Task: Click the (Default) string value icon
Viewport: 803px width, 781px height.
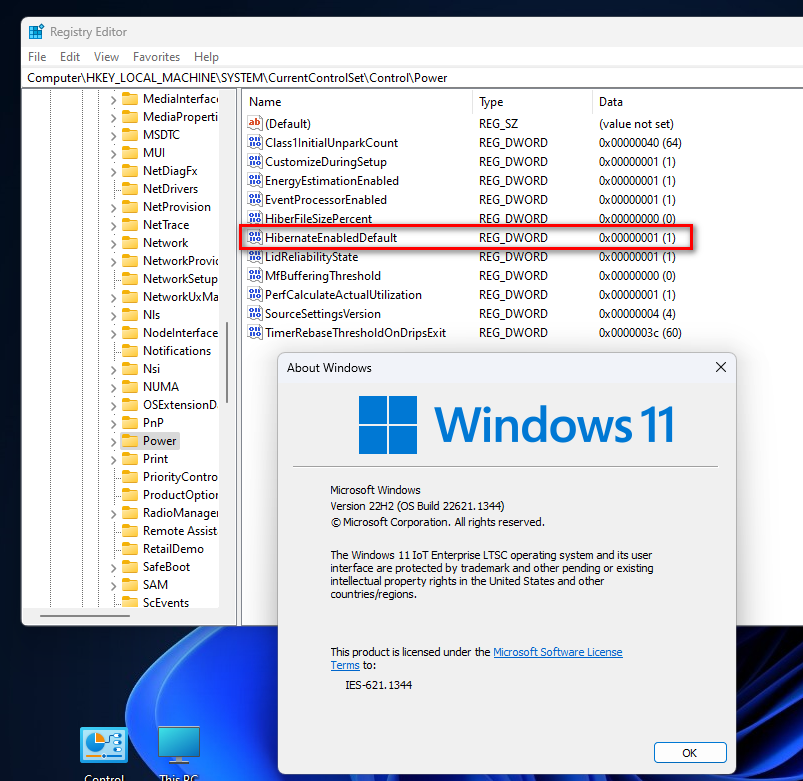Action: pyautogui.click(x=255, y=123)
